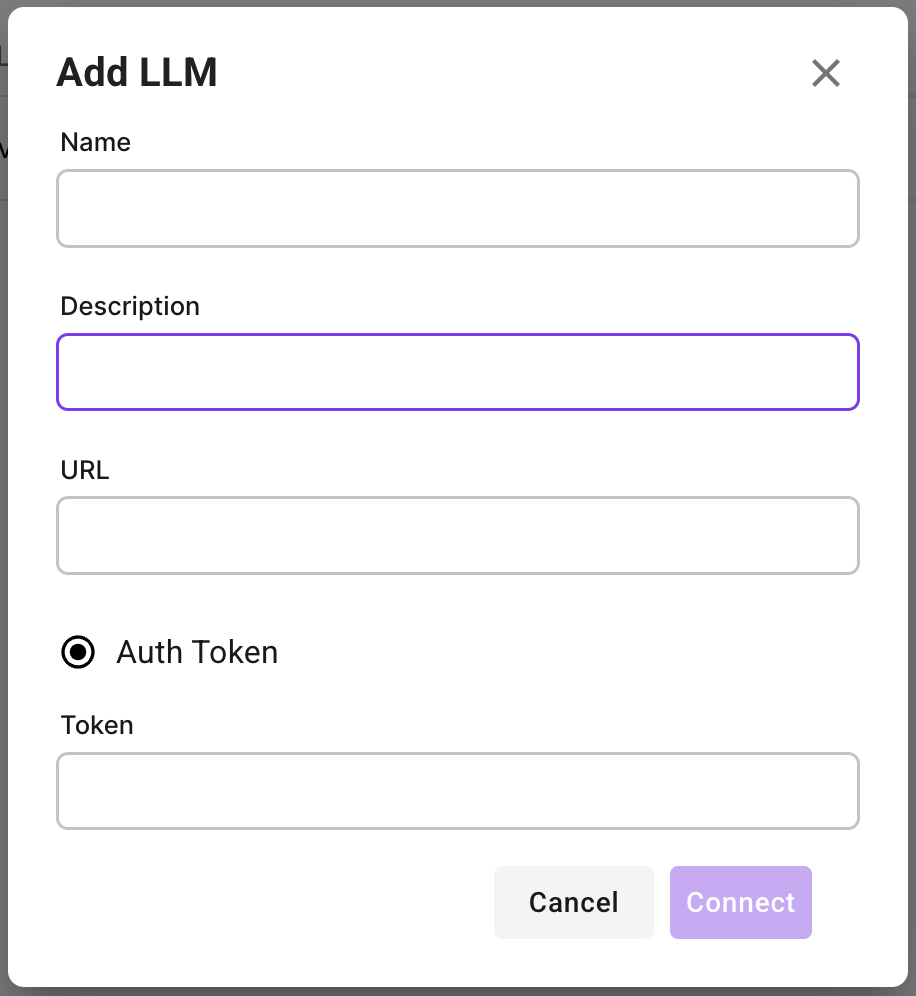Click the "Description" field label
This screenshot has height=996, width=916.
[x=130, y=306]
